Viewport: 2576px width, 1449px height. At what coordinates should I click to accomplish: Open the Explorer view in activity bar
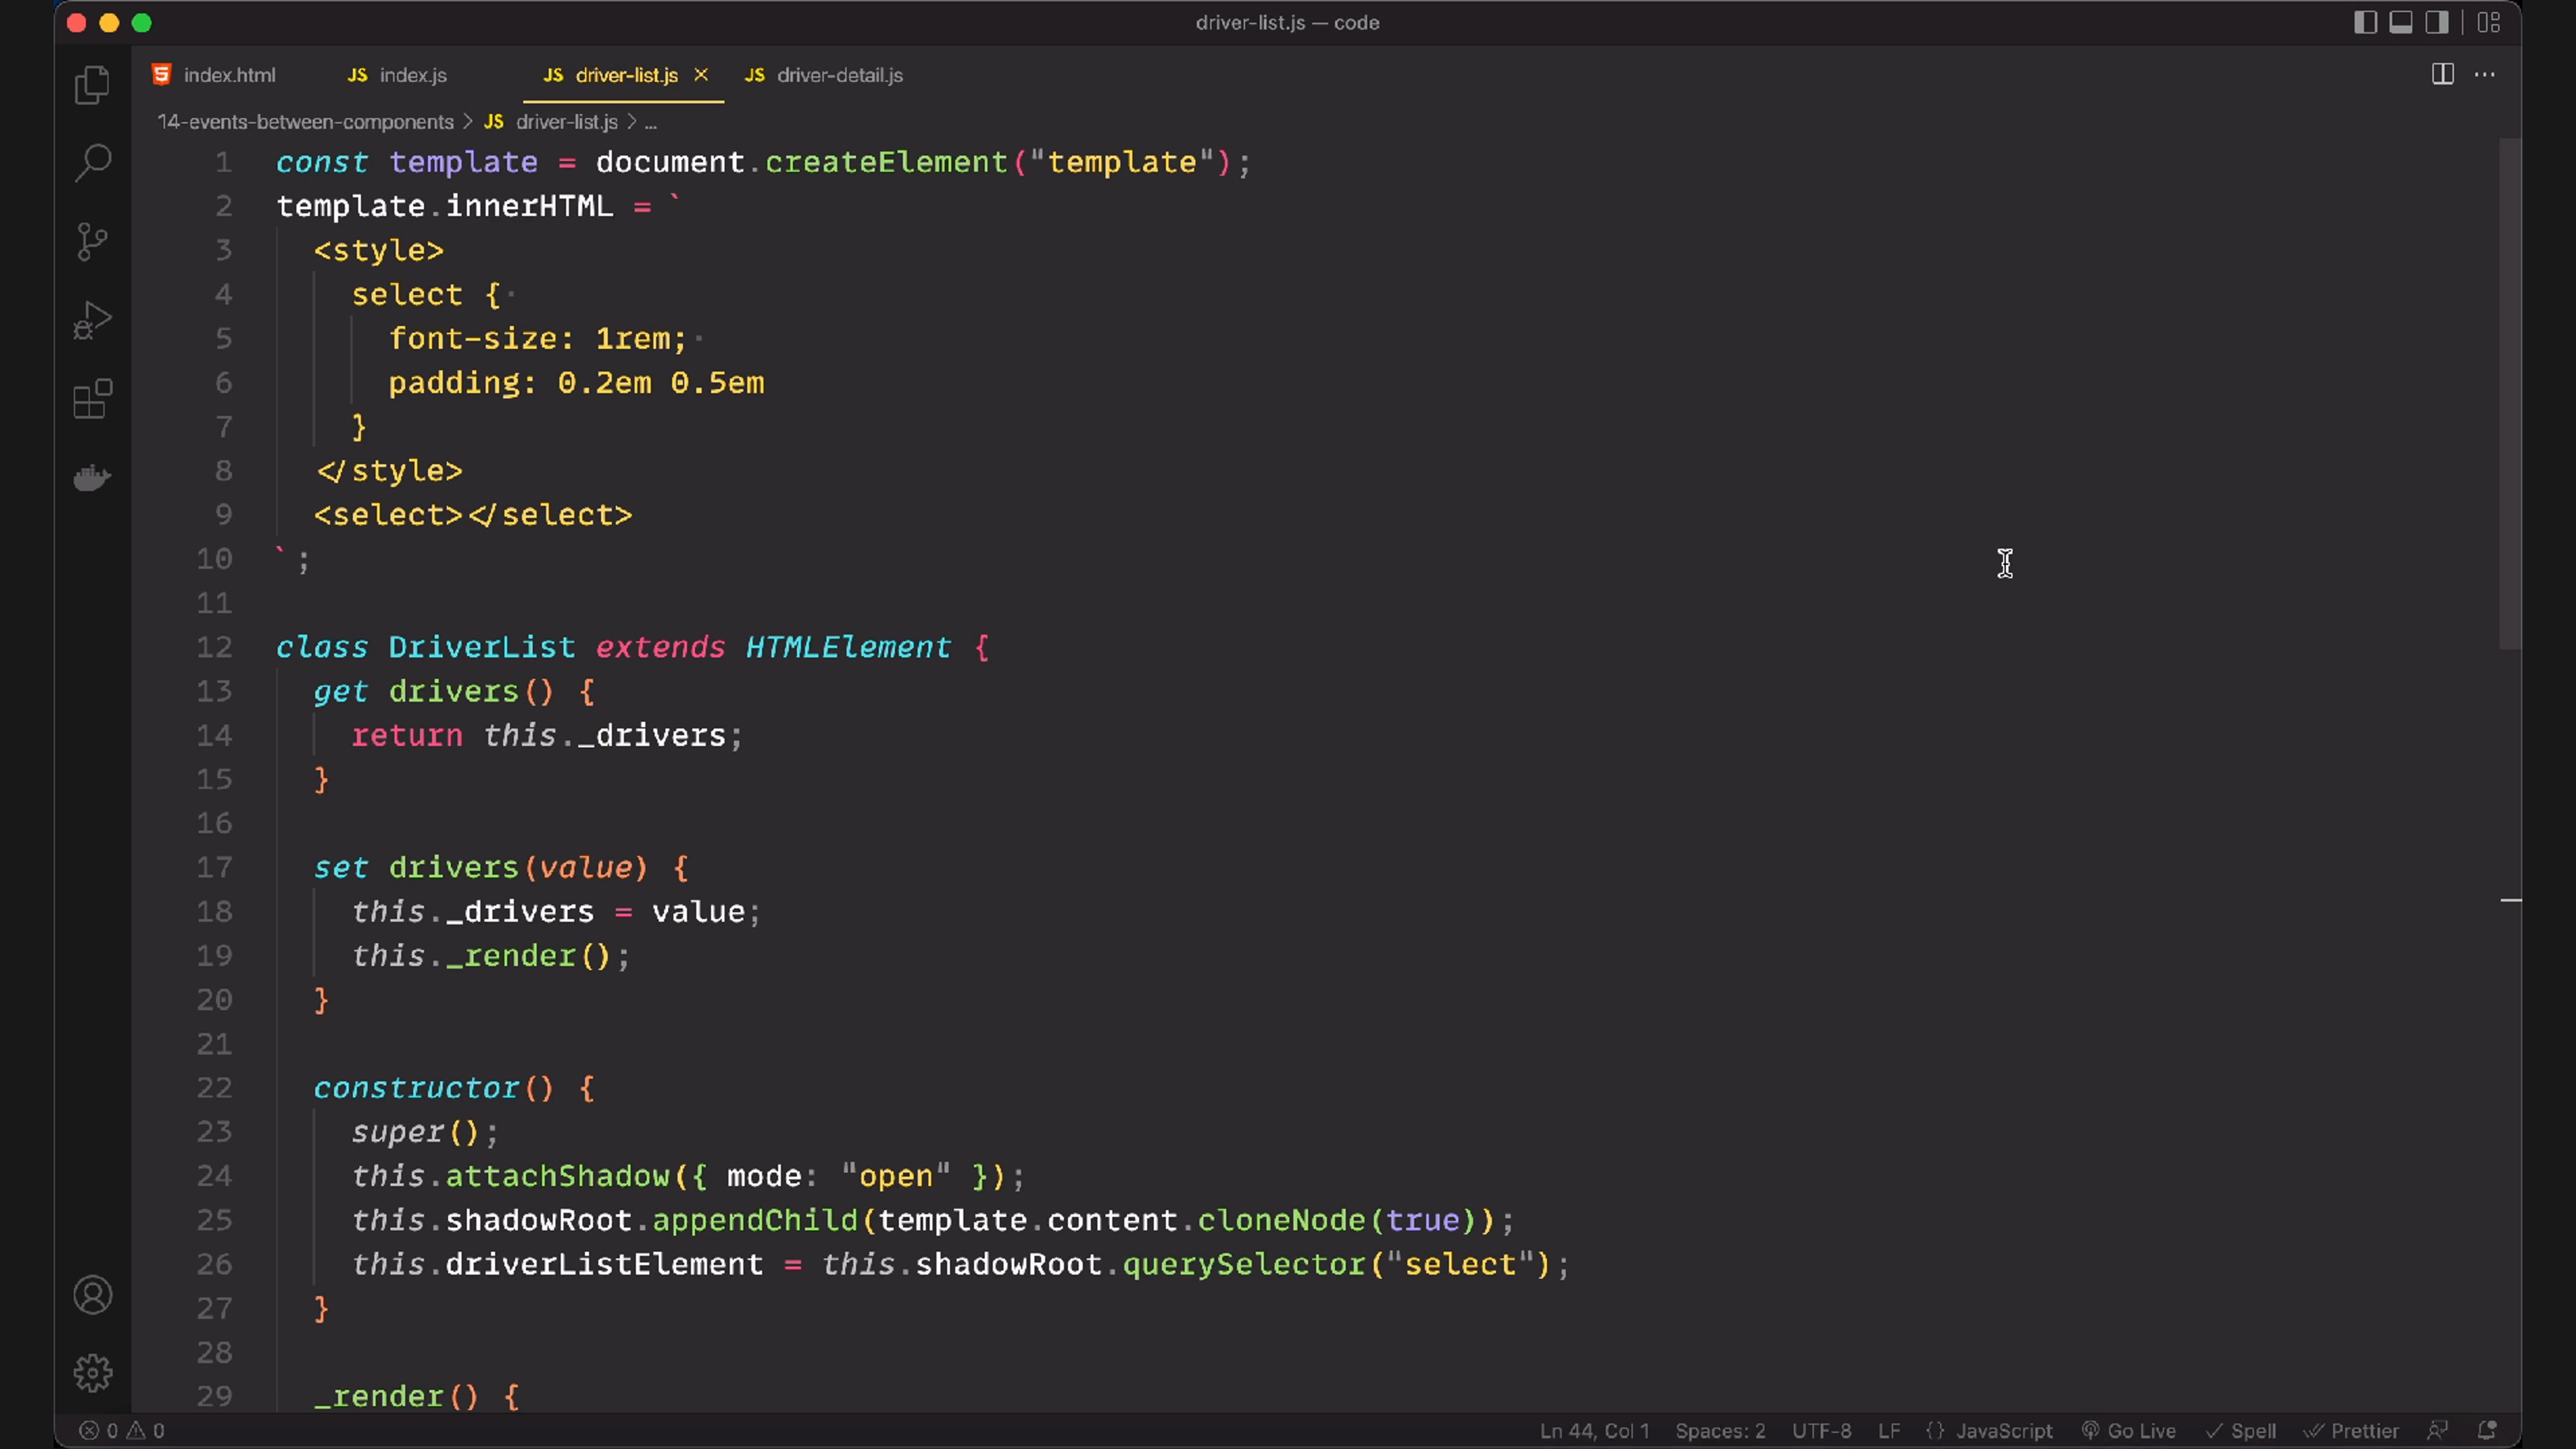pos(92,85)
